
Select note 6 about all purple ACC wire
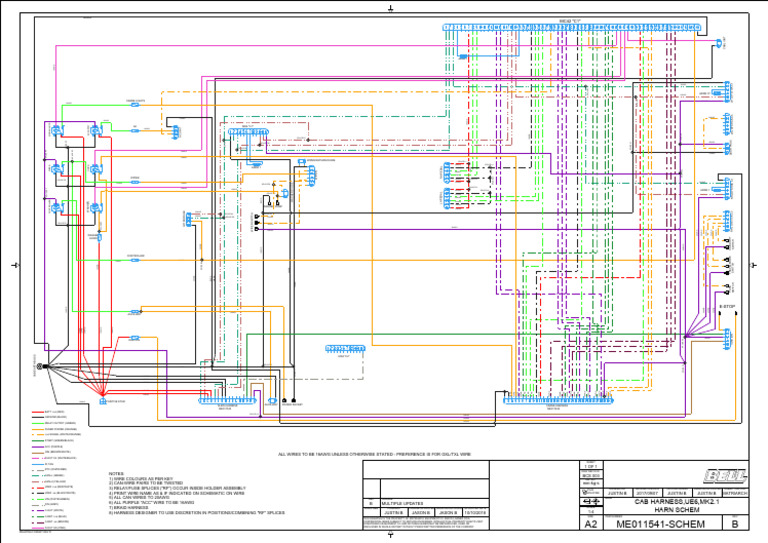151,502
